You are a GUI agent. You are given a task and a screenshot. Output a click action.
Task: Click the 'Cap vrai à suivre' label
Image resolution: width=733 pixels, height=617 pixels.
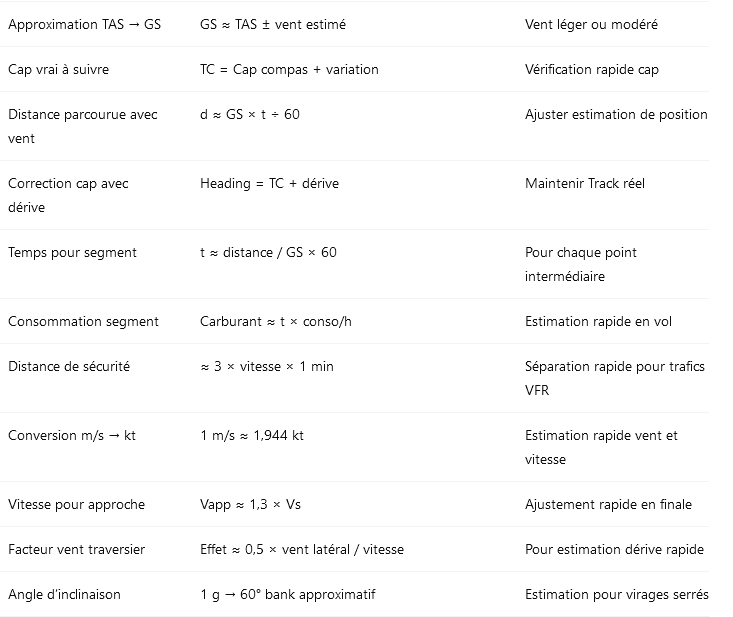pyautogui.click(x=58, y=69)
